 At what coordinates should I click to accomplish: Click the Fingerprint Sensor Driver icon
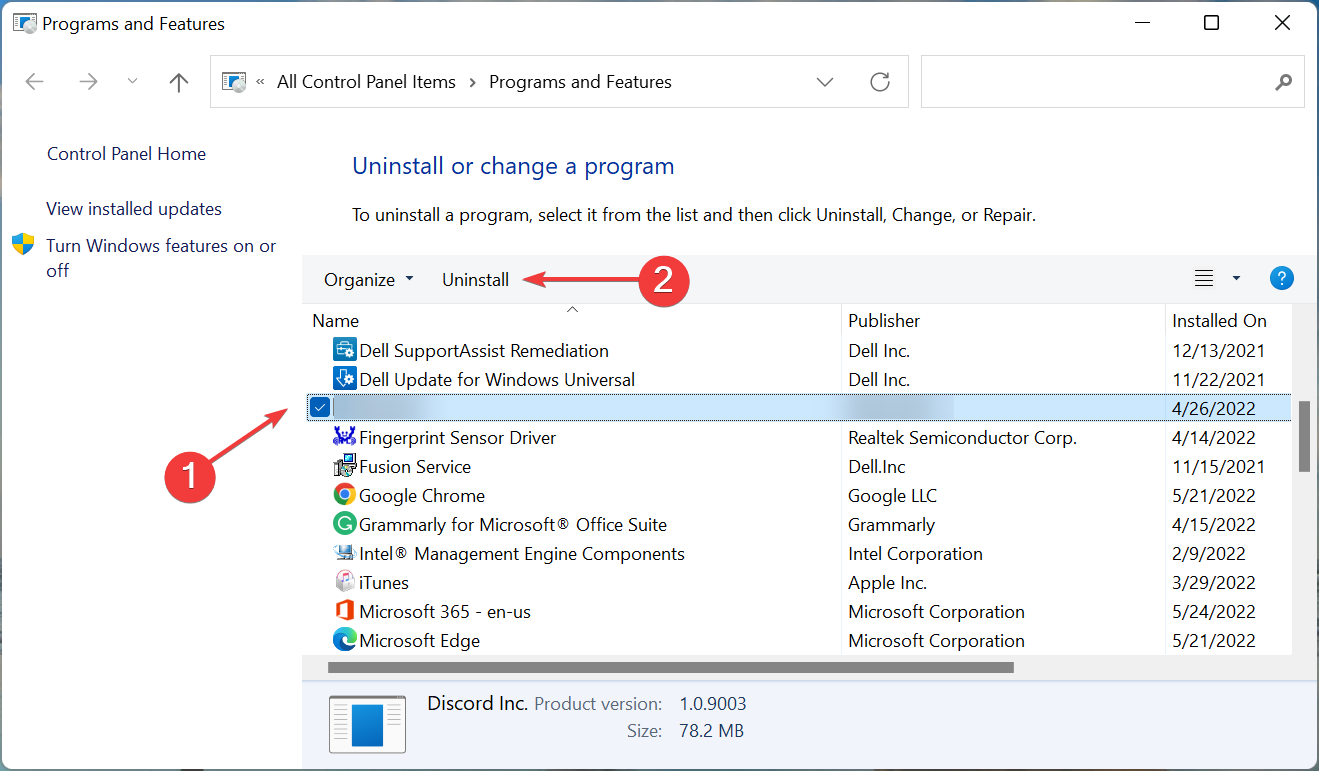[x=345, y=437]
